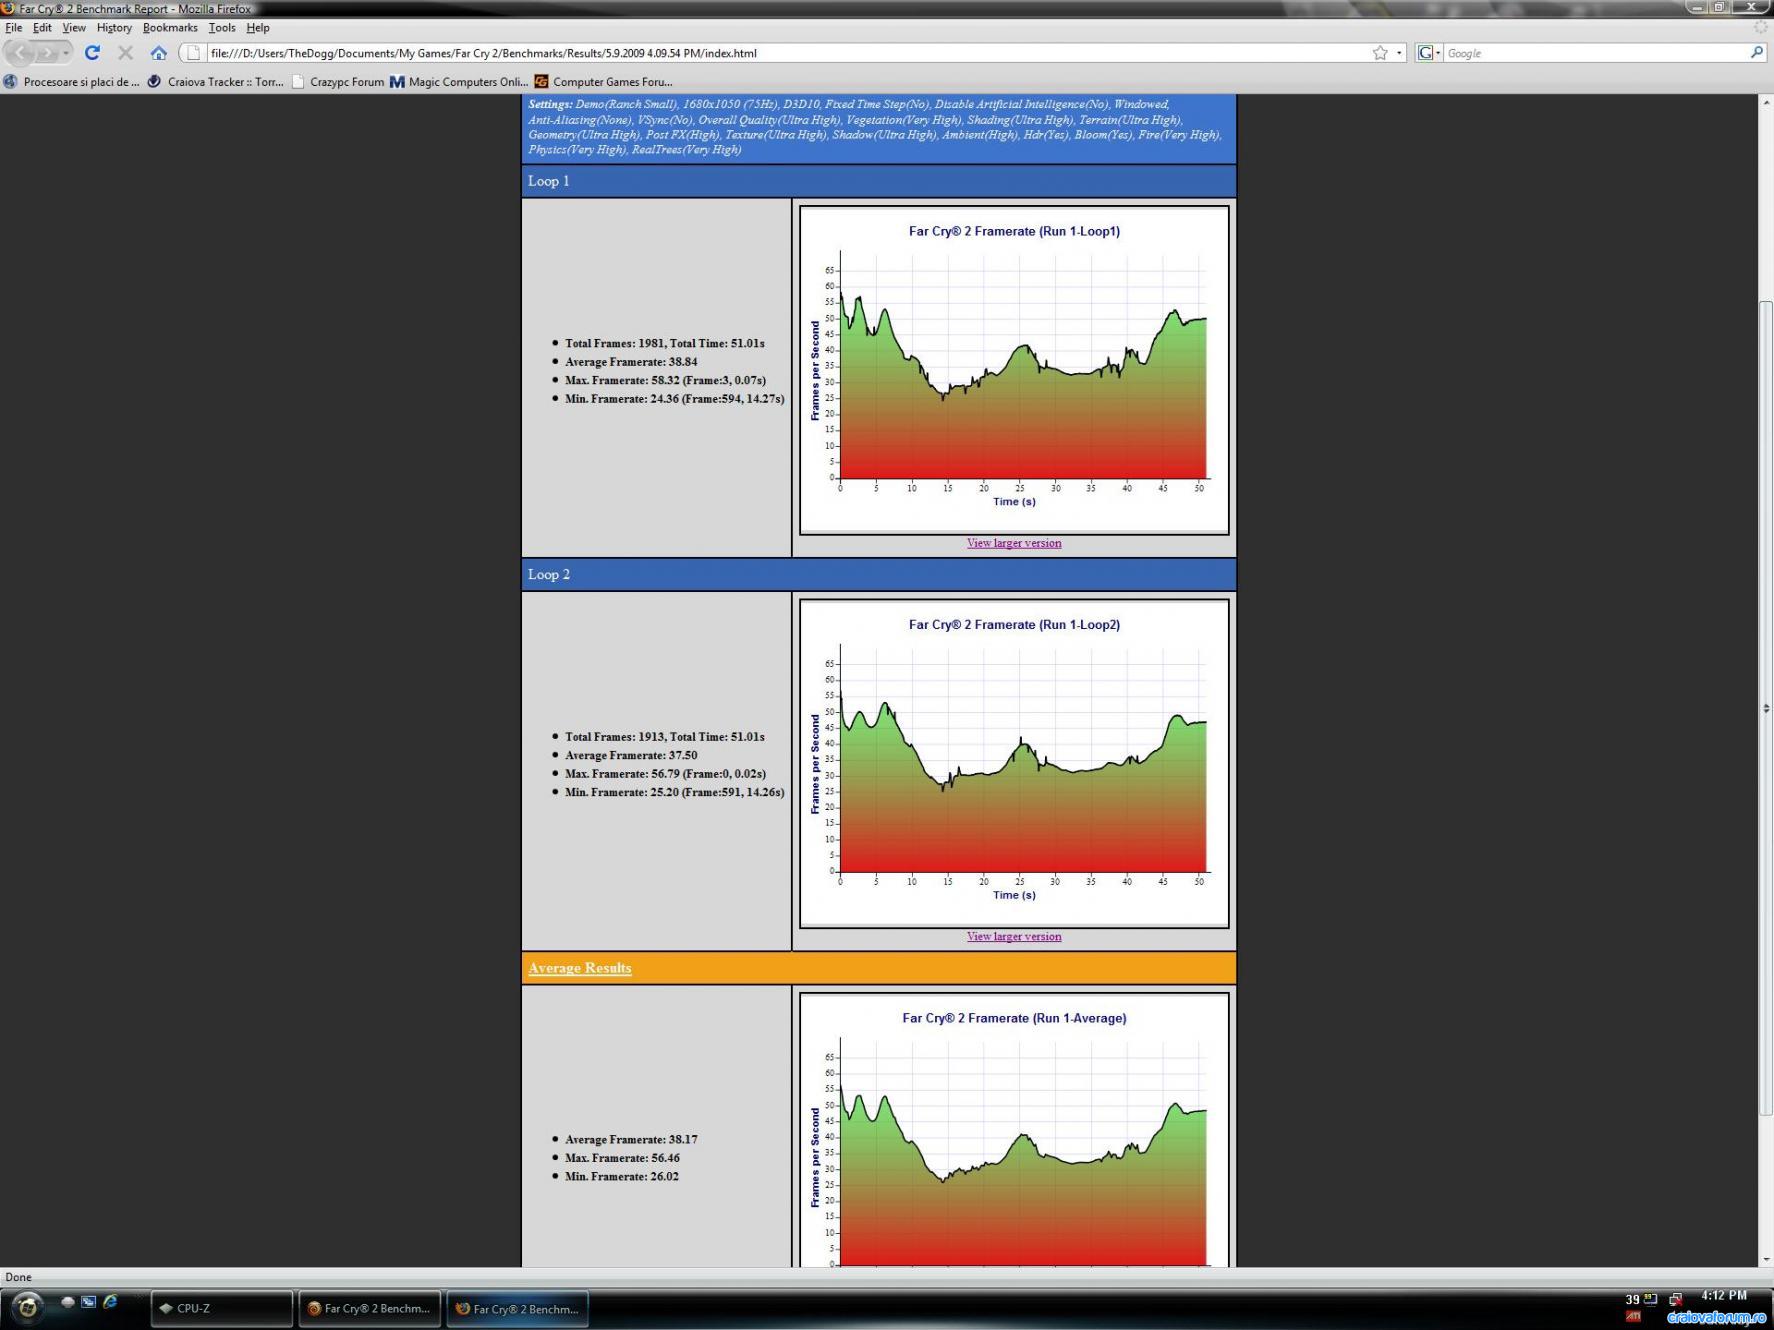Click the vertical scrollbar thumb
Screen dimensions: 1774x1330
tap(1765, 708)
